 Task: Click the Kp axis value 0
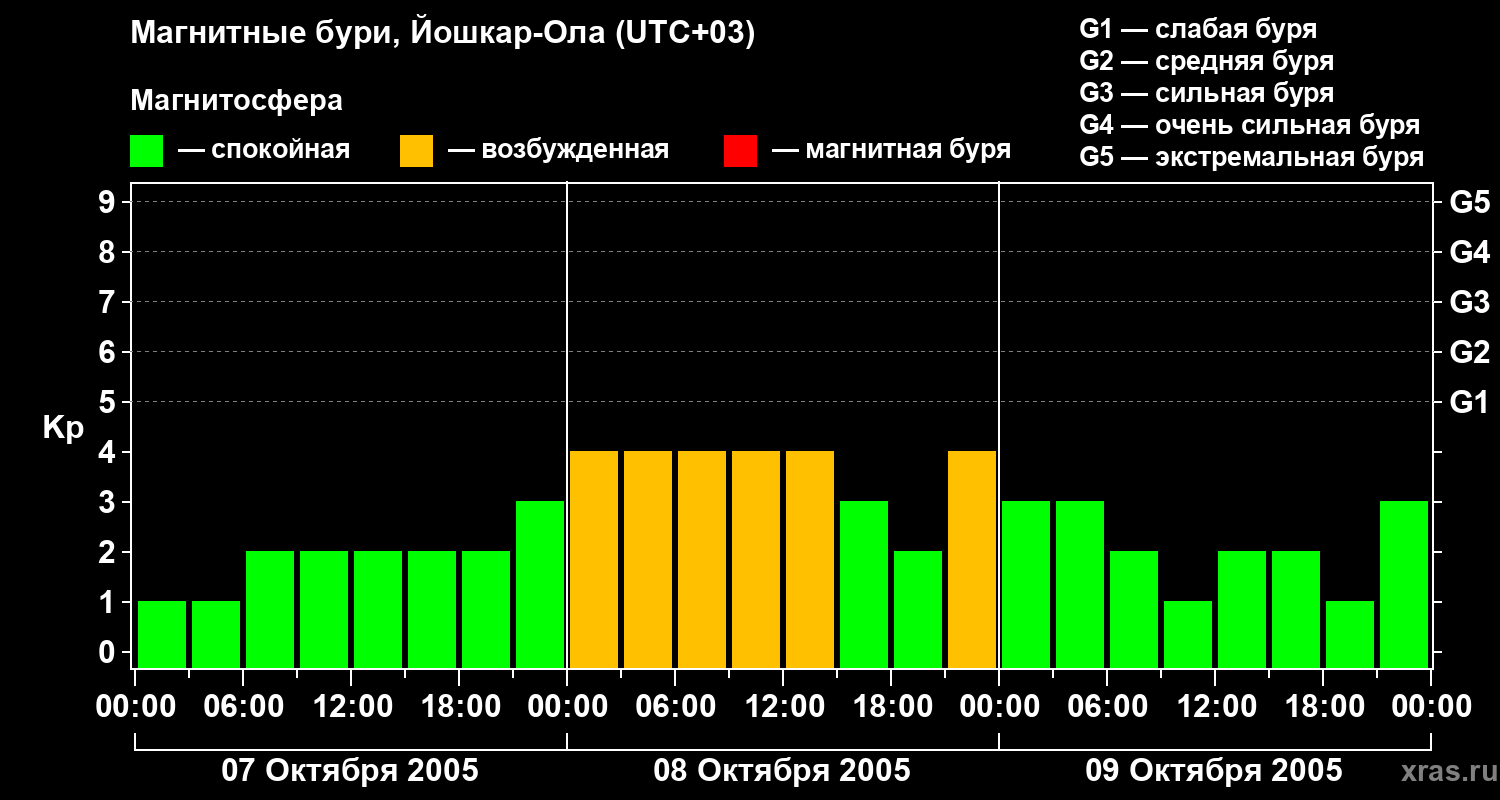(x=109, y=652)
